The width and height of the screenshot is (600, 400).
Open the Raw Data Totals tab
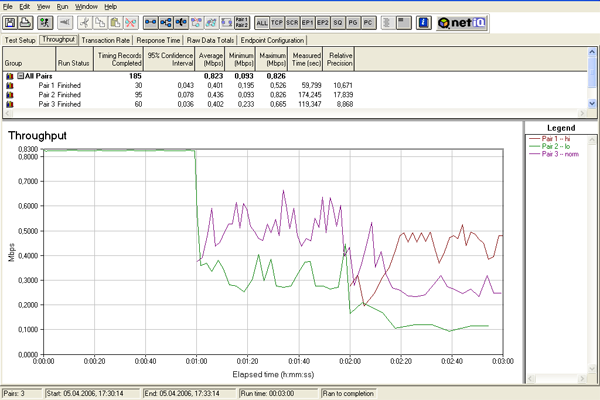(x=210, y=40)
